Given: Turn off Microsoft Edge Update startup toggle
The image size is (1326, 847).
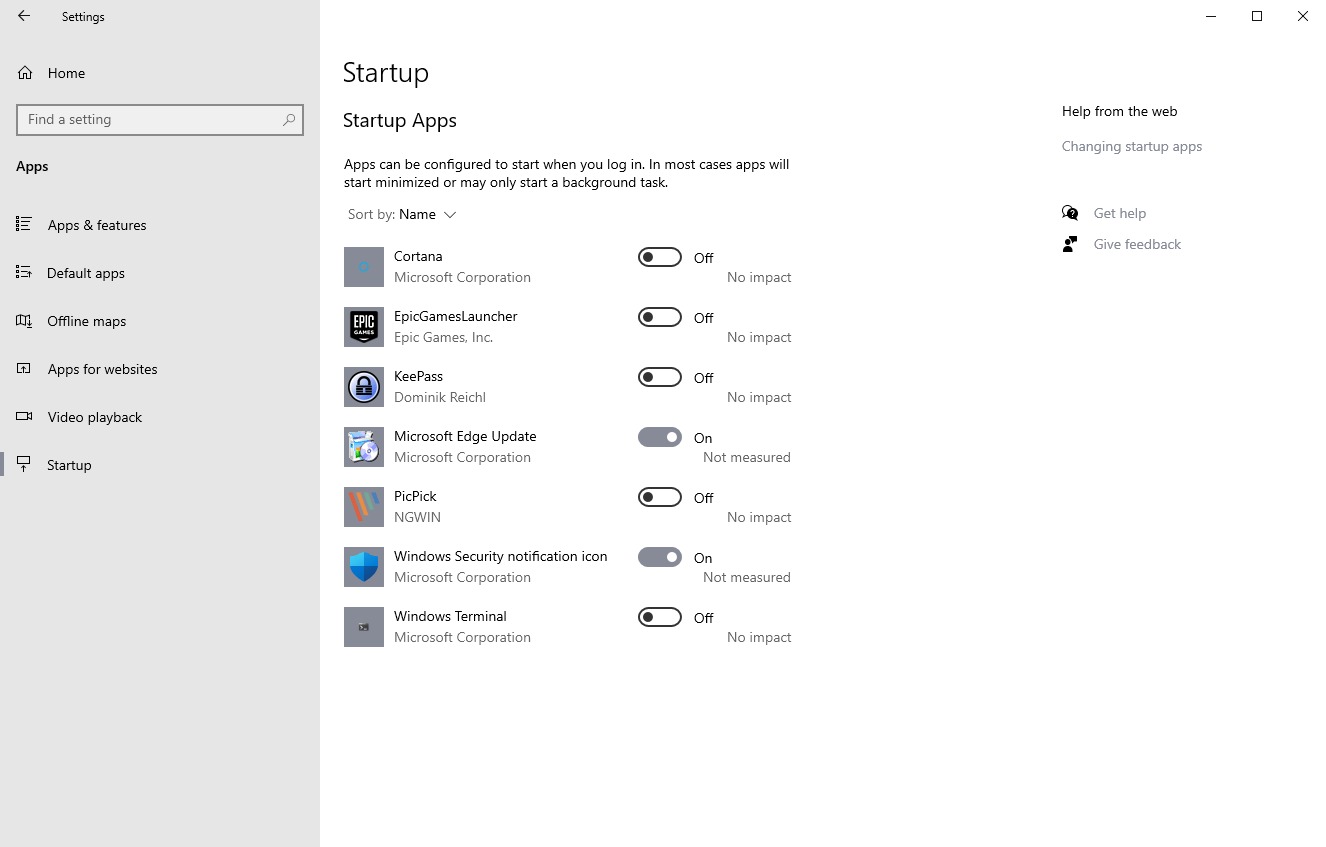Looking at the screenshot, I should (x=659, y=437).
